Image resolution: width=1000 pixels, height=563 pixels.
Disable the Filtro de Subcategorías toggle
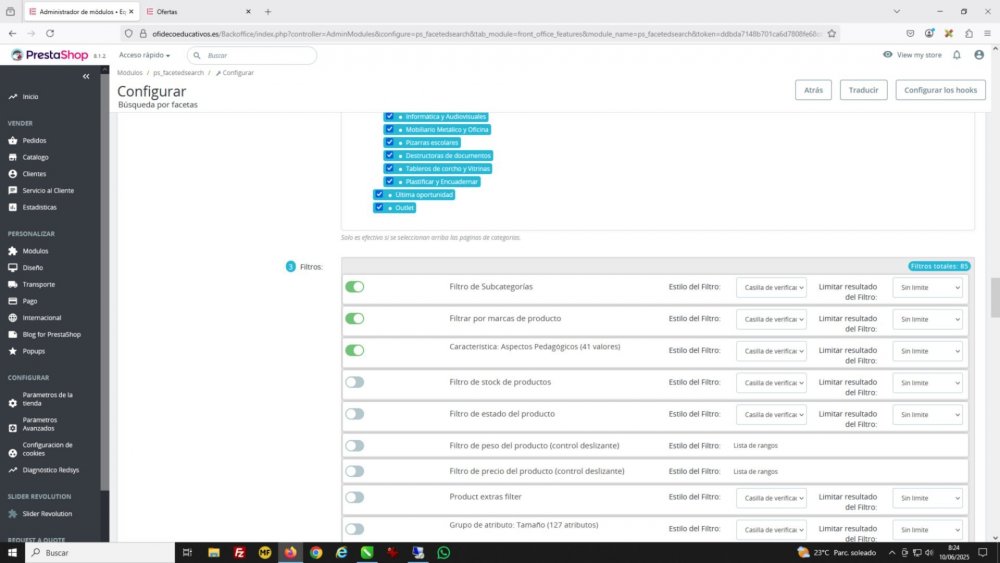tap(355, 287)
